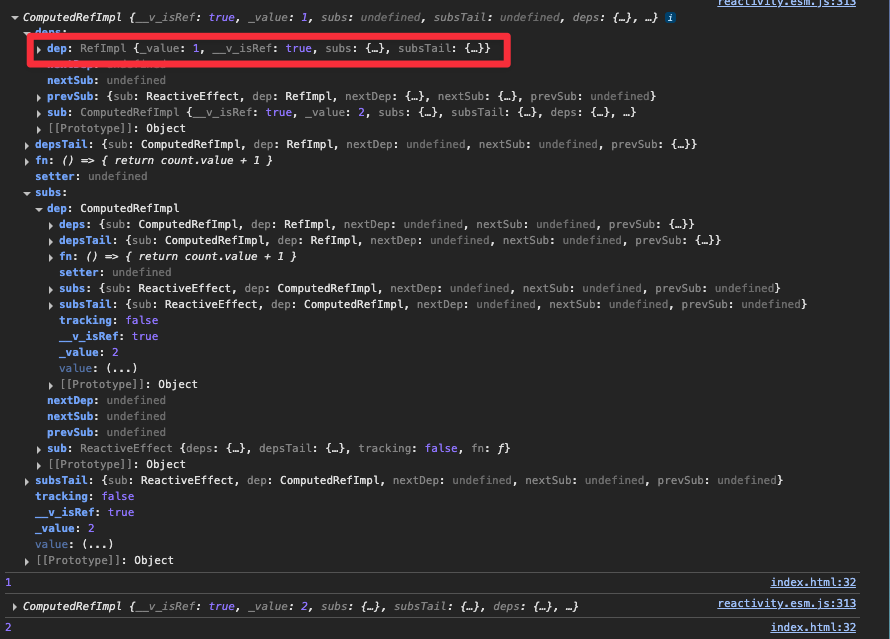Expand nested subsTail inside dep: ComputedRefImpl
Image resolution: width=890 pixels, height=639 pixels.
[51, 305]
